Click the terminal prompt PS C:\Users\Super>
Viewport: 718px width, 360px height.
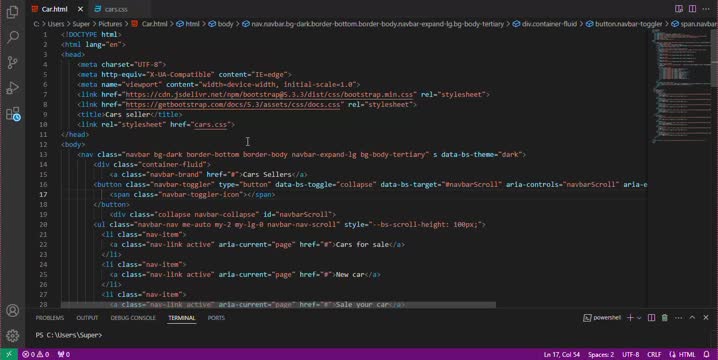tap(69, 335)
